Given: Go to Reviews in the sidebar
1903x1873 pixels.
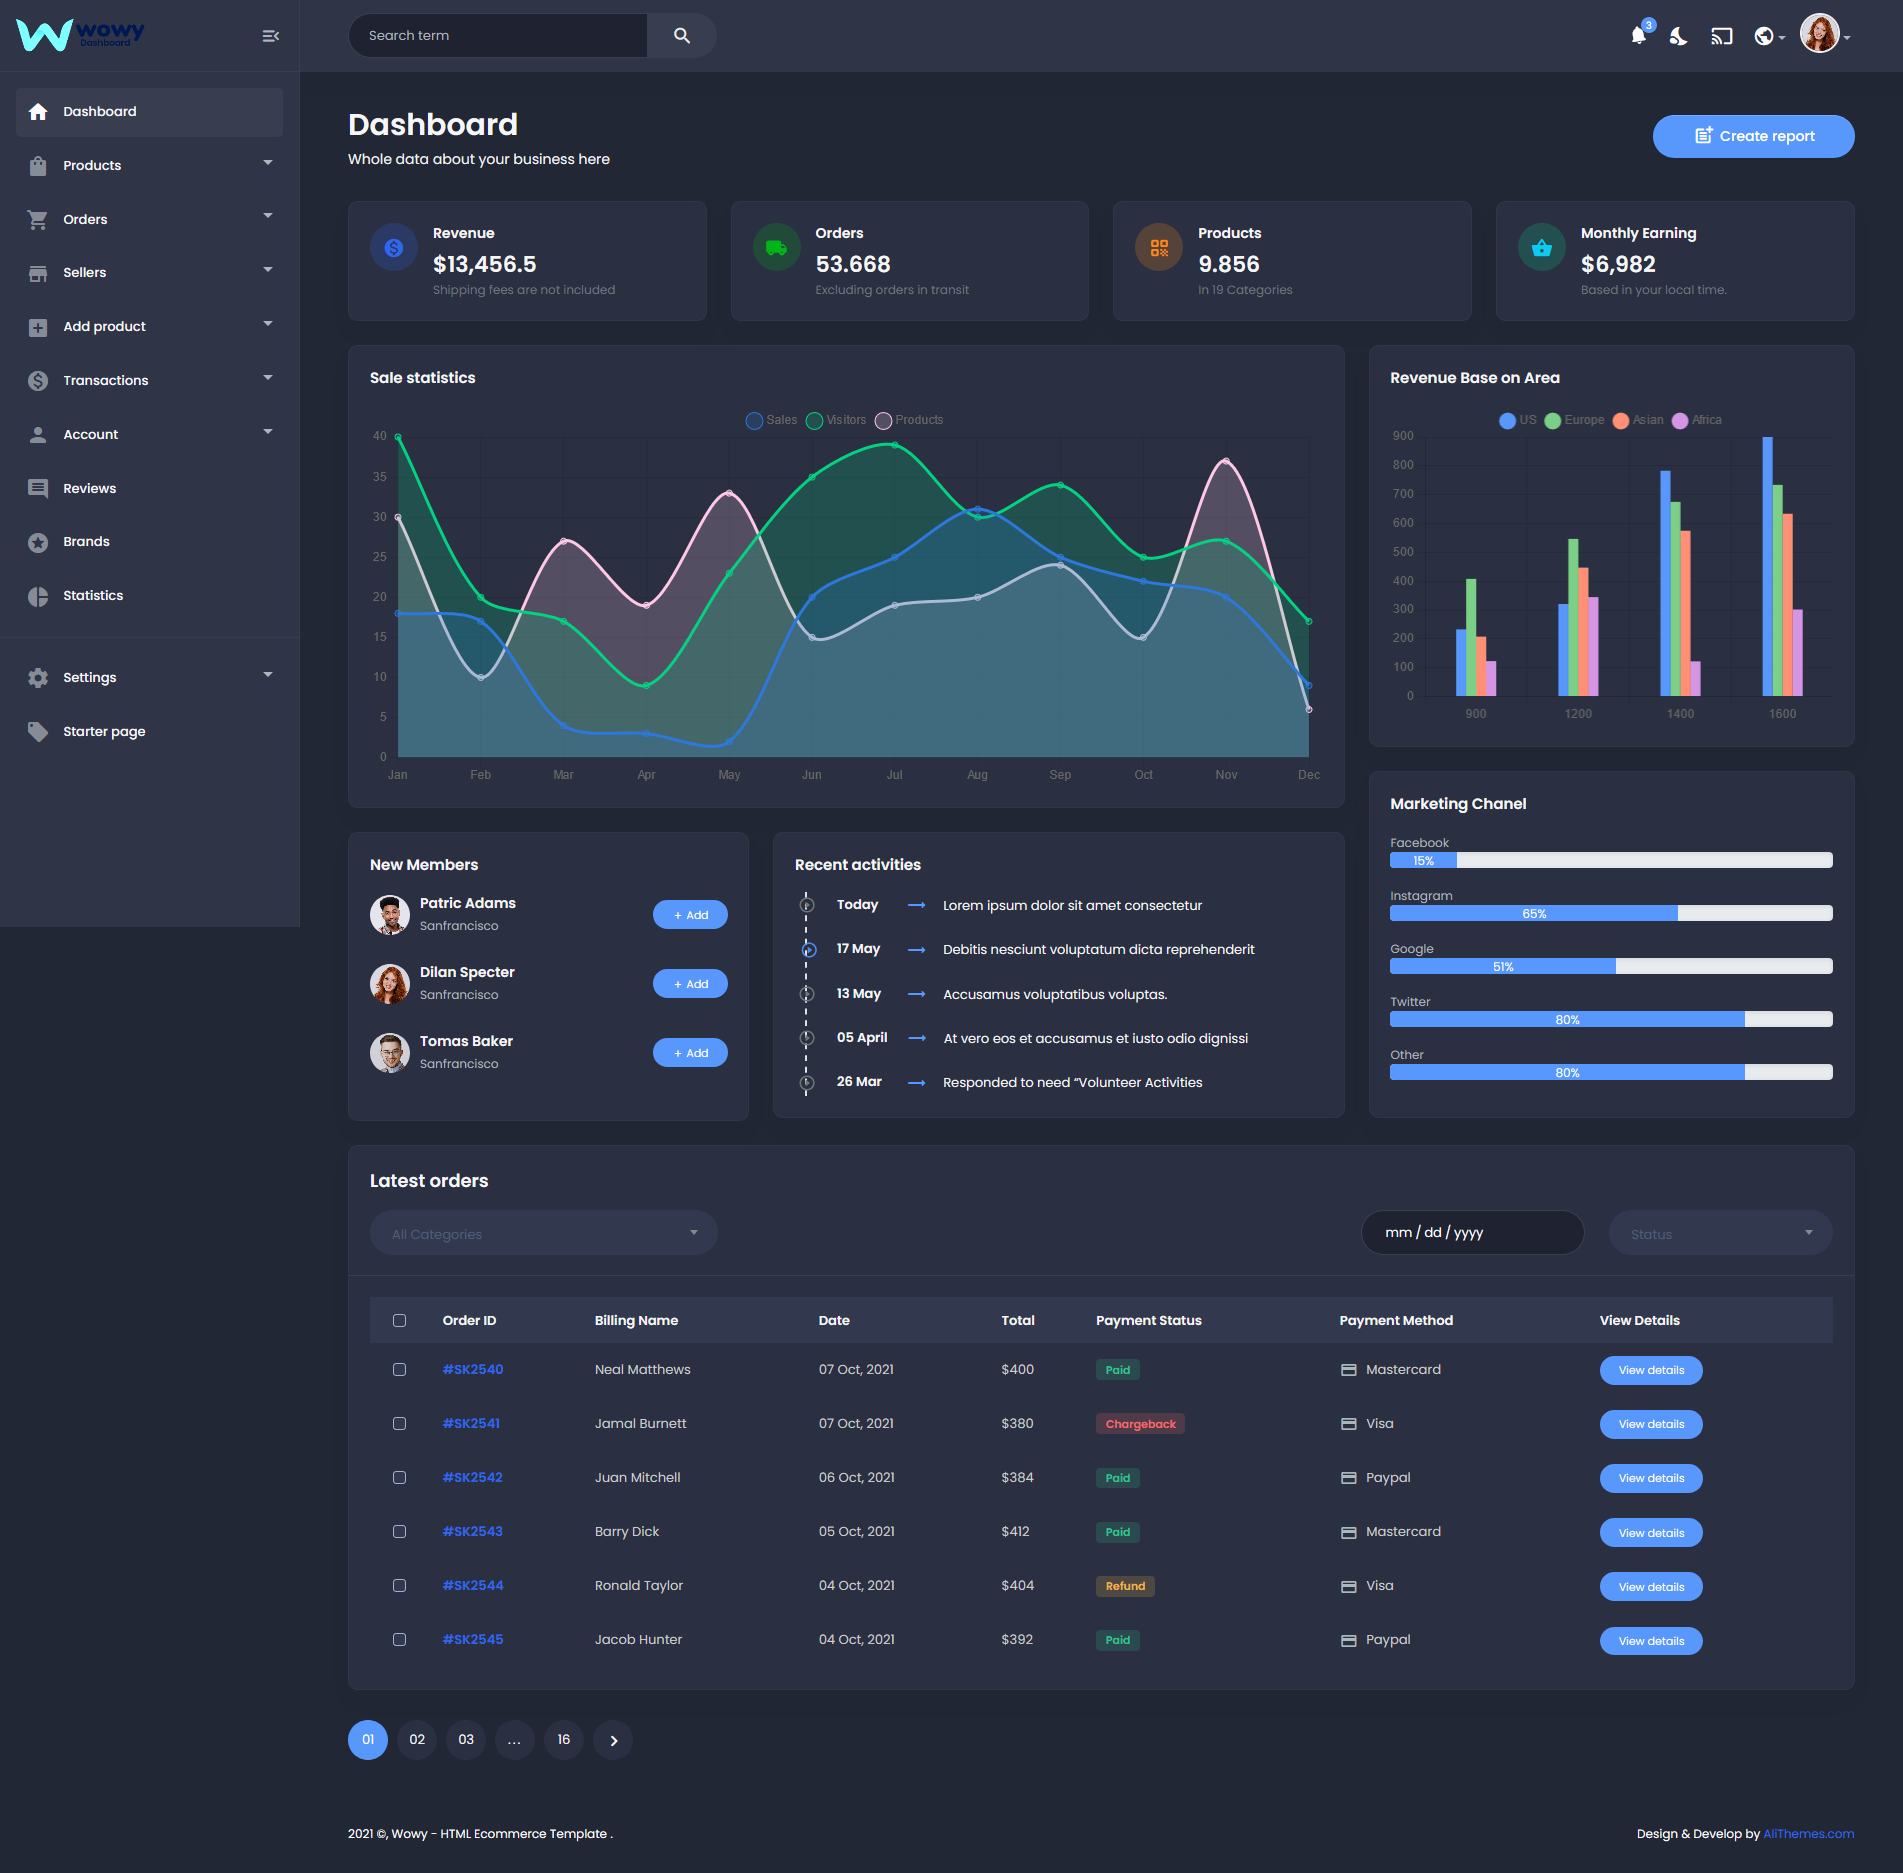Looking at the screenshot, I should pos(89,489).
